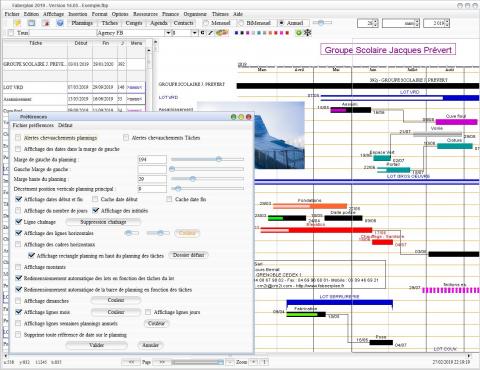The width and height of the screenshot is (480, 370).
Task: Click Couleur button beside Affichage lignes mois
Action: pos(116,312)
